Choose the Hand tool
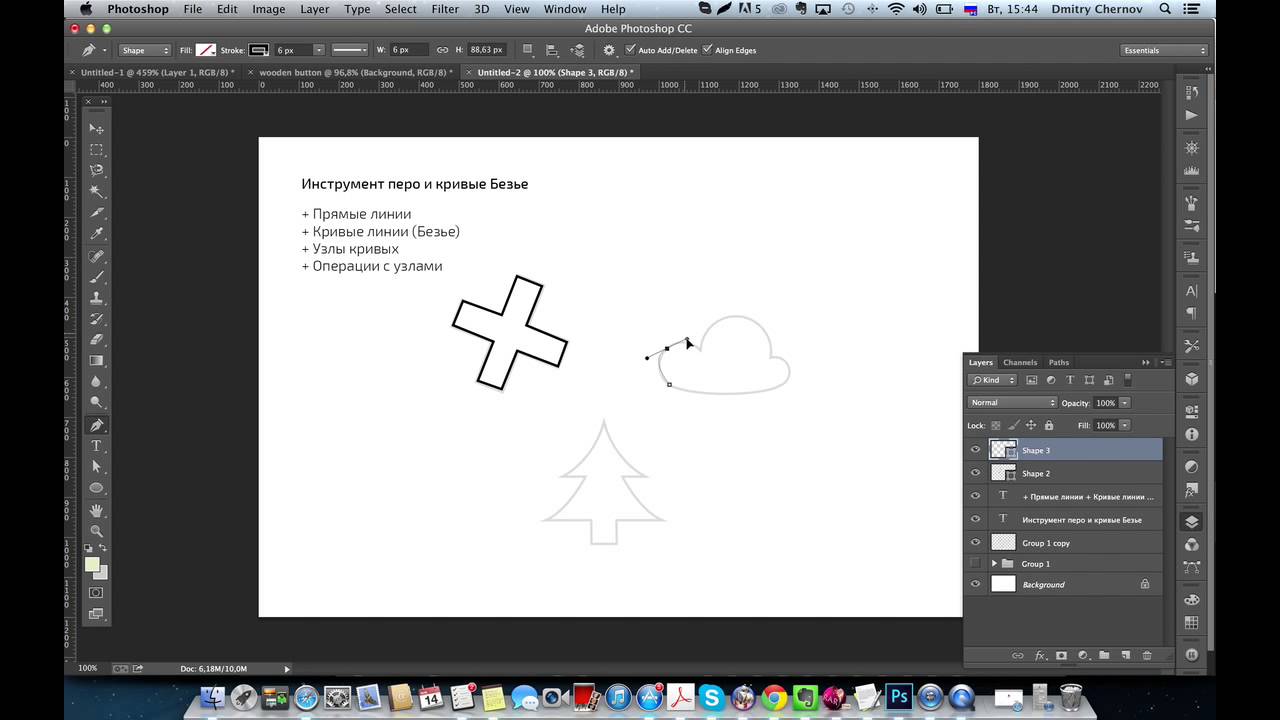This screenshot has width=1280, height=720. [x=96, y=510]
